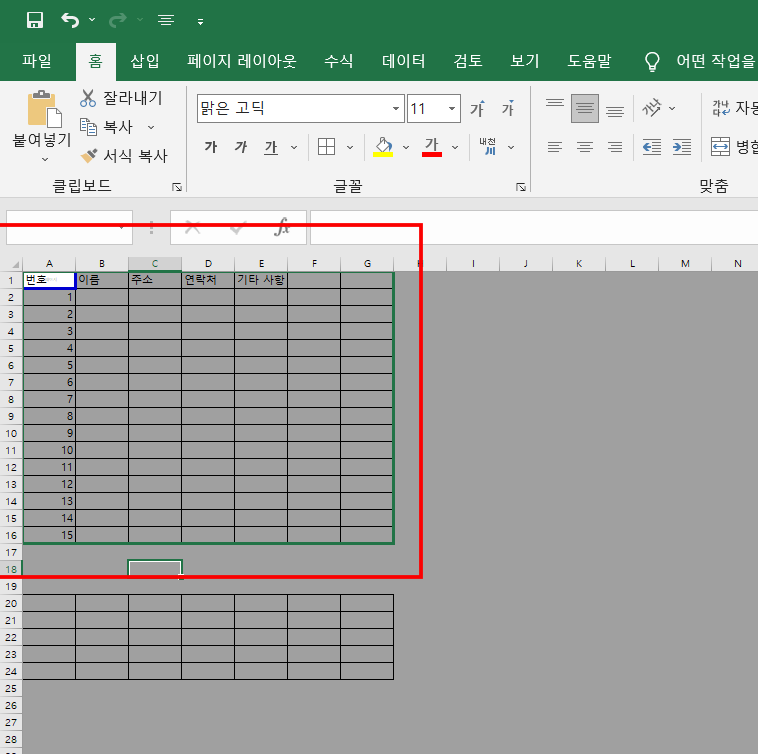Open the font size 11 dropdown arrow
758x754 pixels.
[x=452, y=108]
